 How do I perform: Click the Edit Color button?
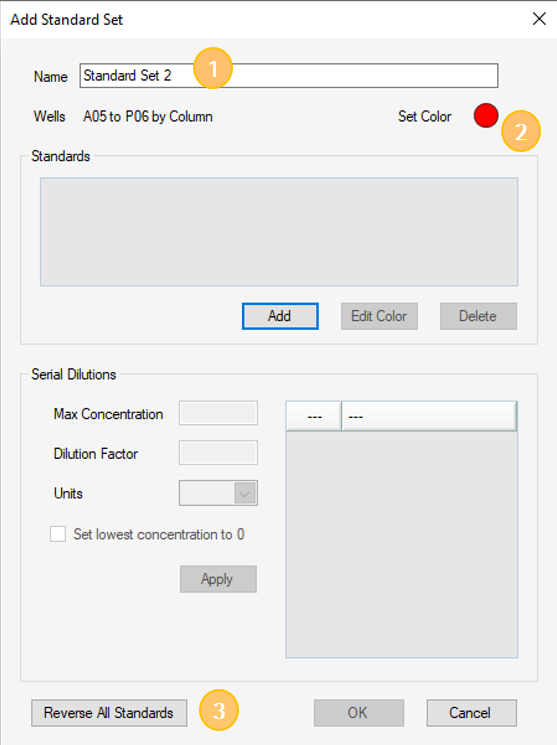point(379,316)
